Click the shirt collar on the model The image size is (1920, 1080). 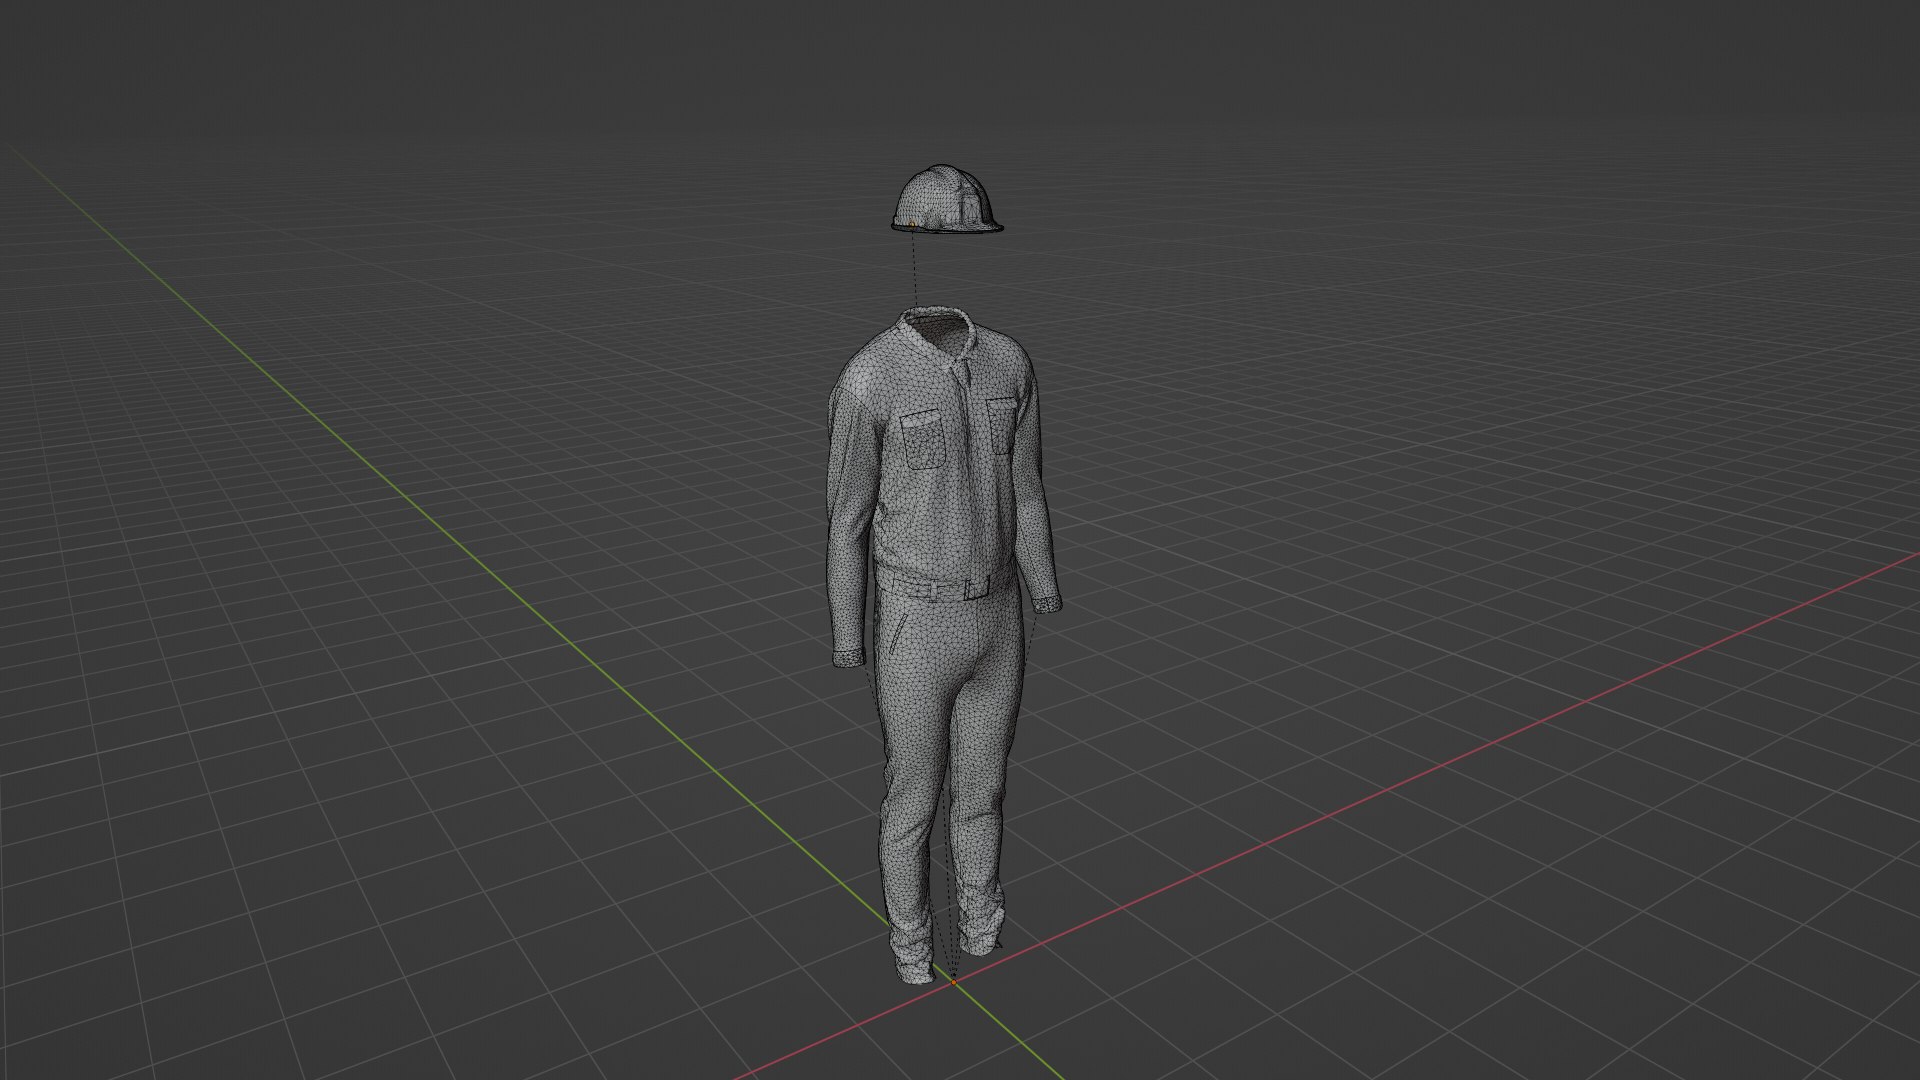click(x=938, y=337)
